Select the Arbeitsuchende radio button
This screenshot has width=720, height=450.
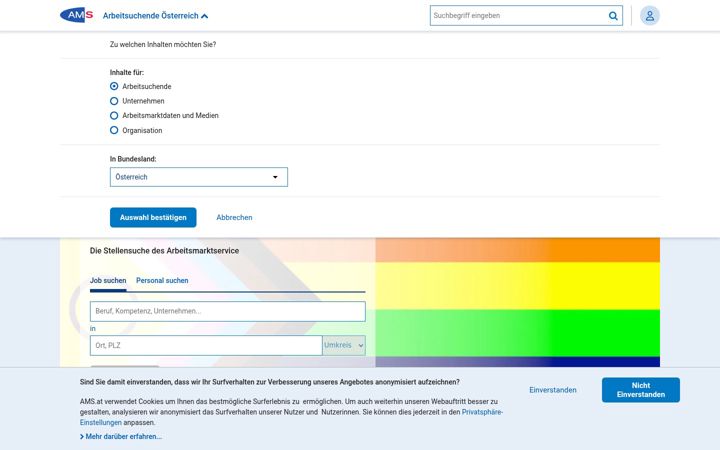point(114,86)
